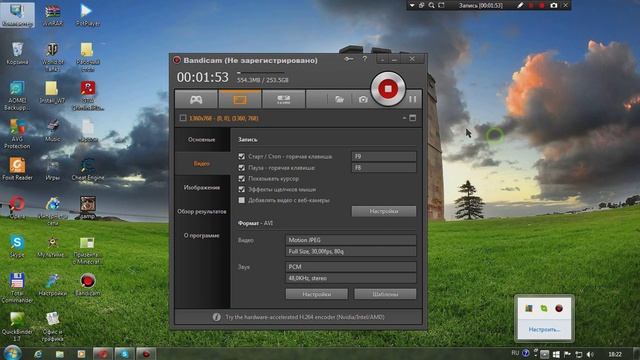This screenshot has width=640, height=360.
Task: Click the fullscreen box icon on area bar
Action: tap(413, 118)
